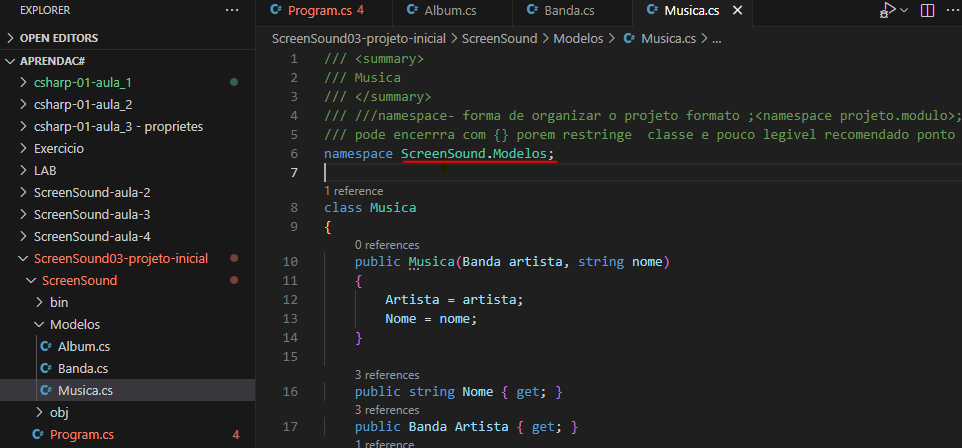The height and width of the screenshot is (448, 962).
Task: Click the split editor icon
Action: coord(927,10)
